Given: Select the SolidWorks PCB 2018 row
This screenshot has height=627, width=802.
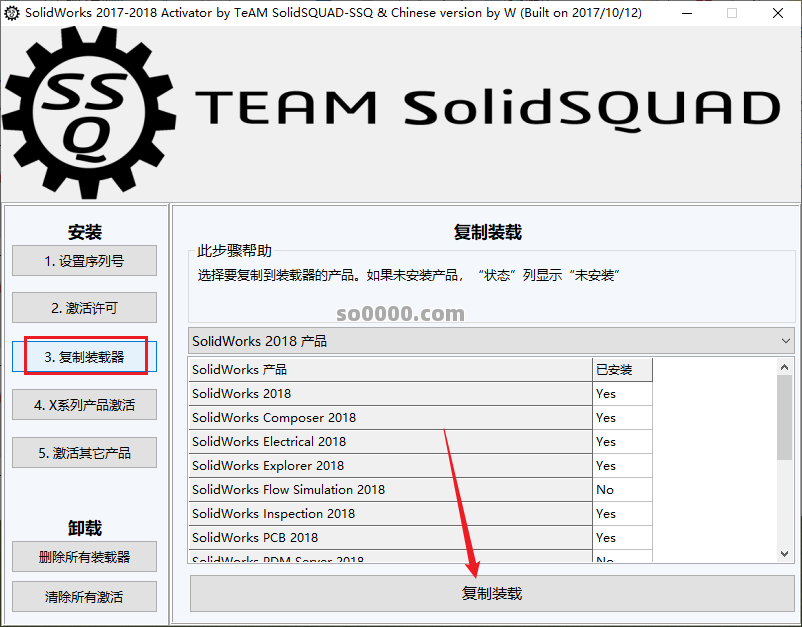Looking at the screenshot, I should pyautogui.click(x=420, y=538).
